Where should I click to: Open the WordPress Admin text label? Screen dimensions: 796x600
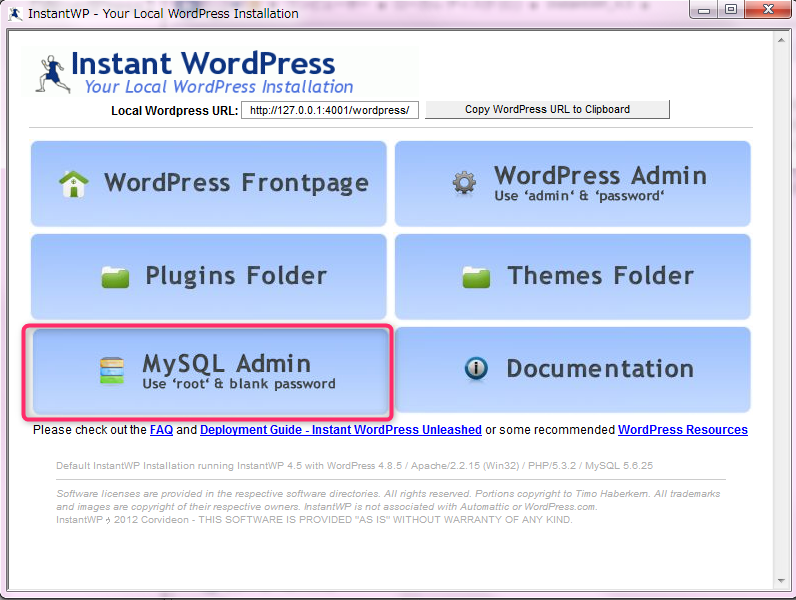pyautogui.click(x=600, y=176)
